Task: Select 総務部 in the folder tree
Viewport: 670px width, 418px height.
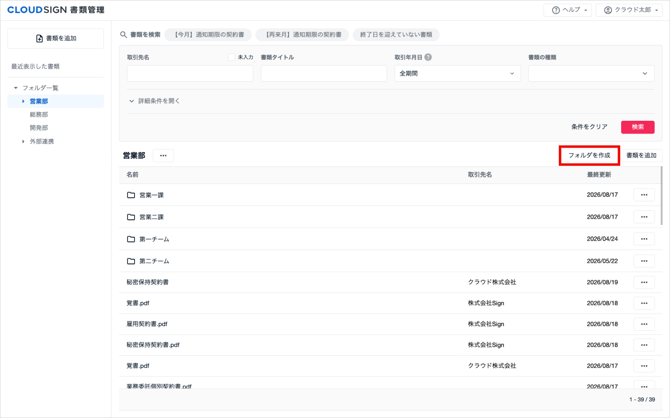Action: click(39, 115)
